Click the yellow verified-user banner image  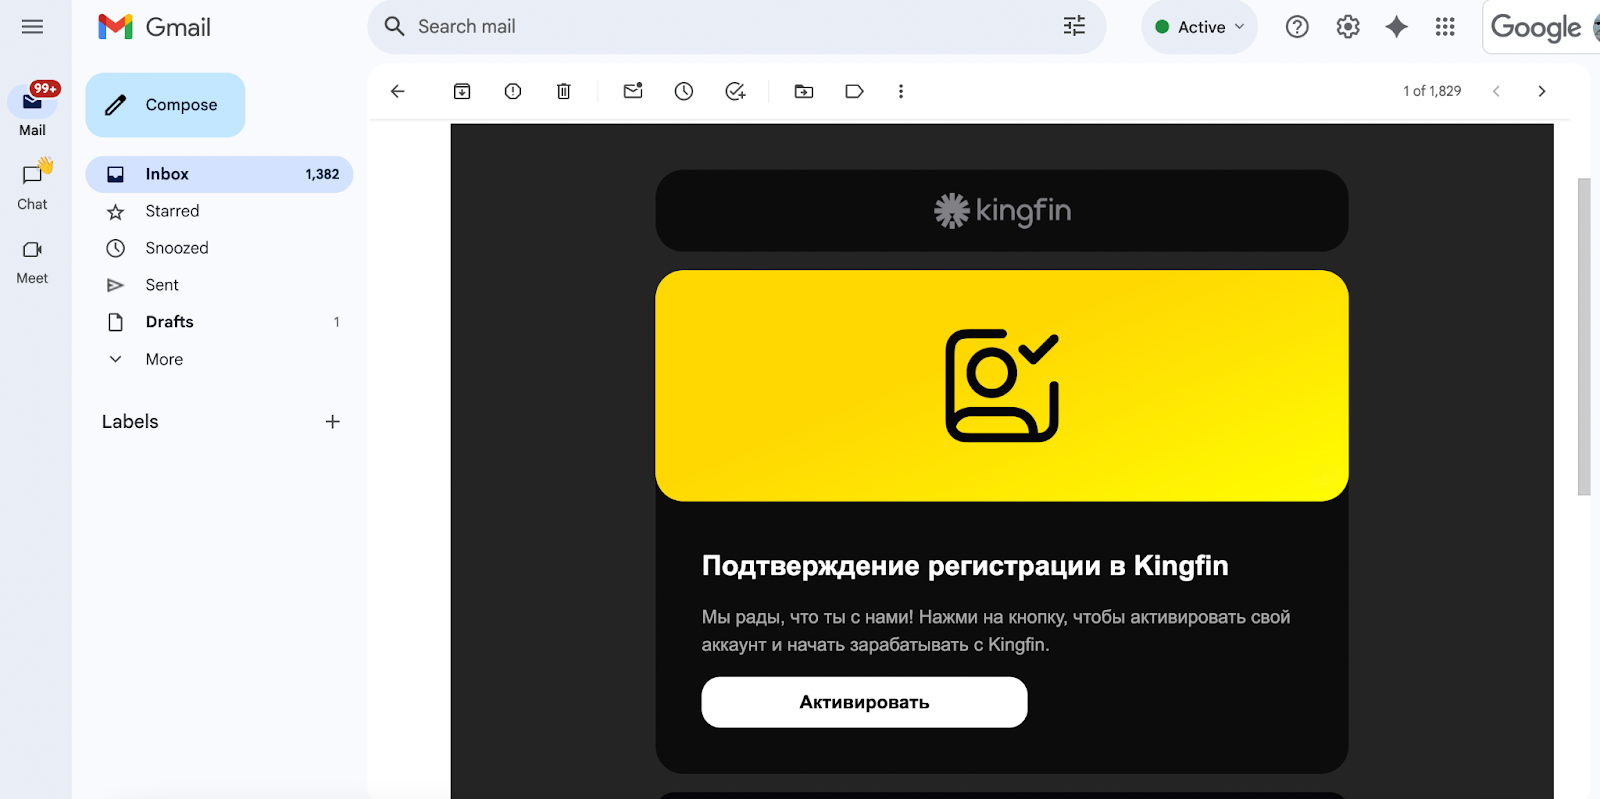pyautogui.click(x=1002, y=386)
